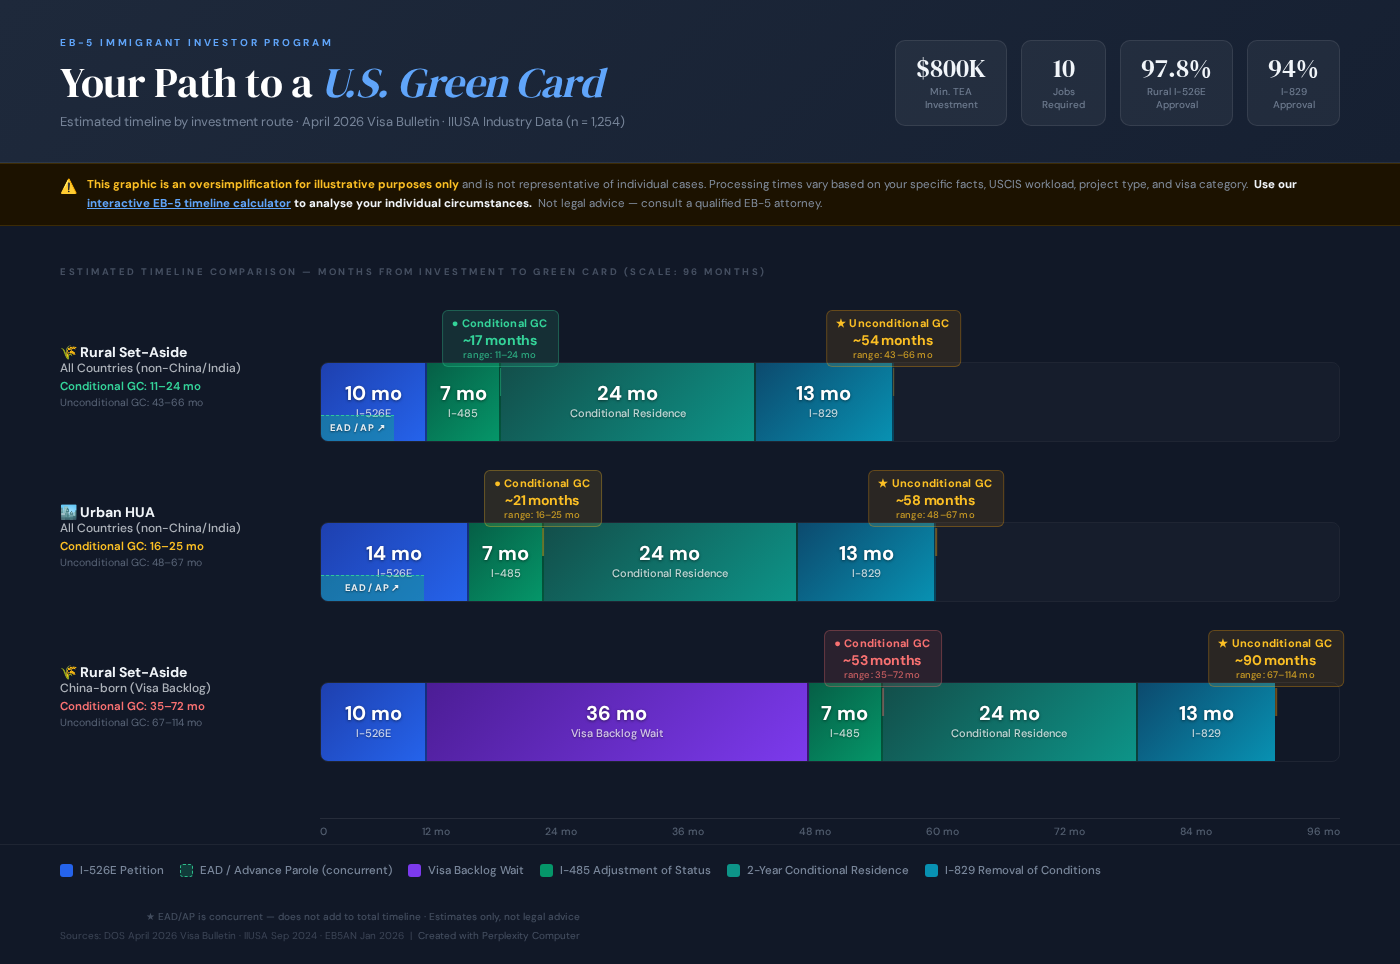The height and width of the screenshot is (964, 1400).
Task: Toggle the star on Unconditional GC ~90 months callout
Action: tap(1223, 643)
